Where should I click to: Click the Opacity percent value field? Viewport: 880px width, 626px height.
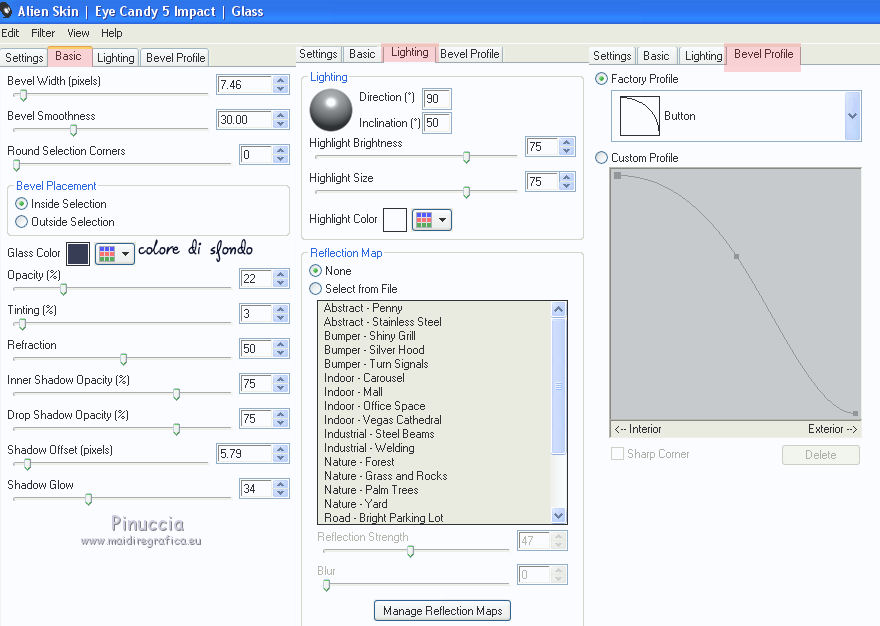(256, 278)
